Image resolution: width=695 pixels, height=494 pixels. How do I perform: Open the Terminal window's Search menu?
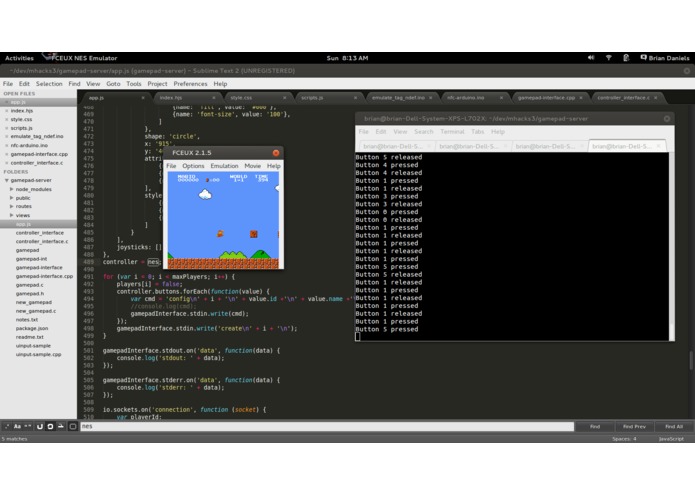(x=424, y=132)
